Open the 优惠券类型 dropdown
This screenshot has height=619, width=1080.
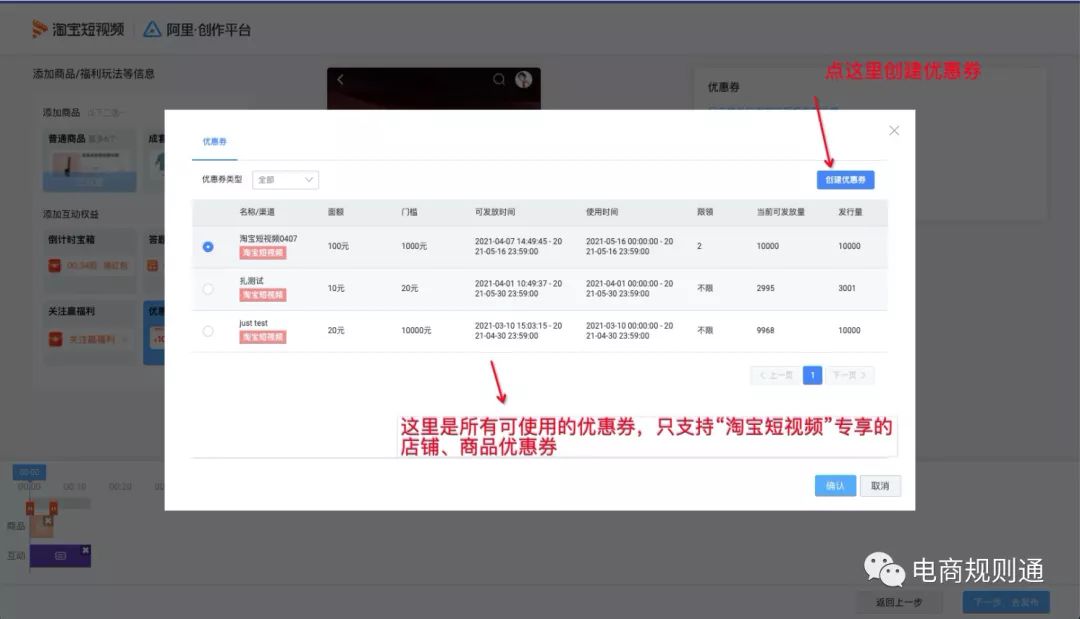285,180
